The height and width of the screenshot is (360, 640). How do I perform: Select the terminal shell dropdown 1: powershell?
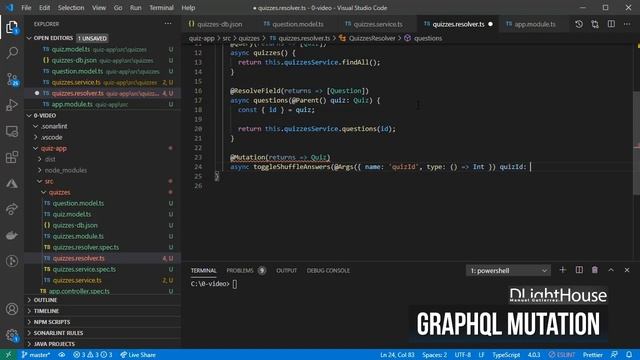click(x=508, y=271)
